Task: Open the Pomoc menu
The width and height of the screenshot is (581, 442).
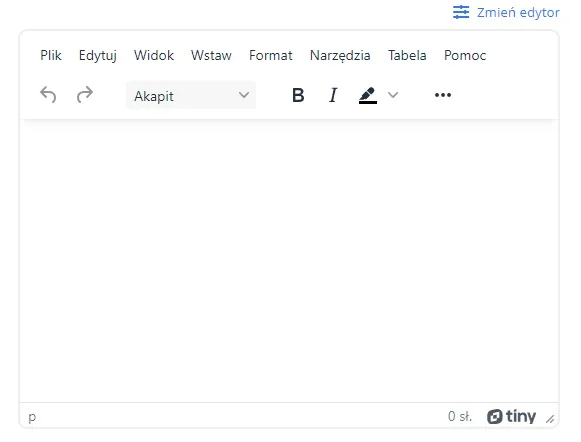Action: click(465, 55)
